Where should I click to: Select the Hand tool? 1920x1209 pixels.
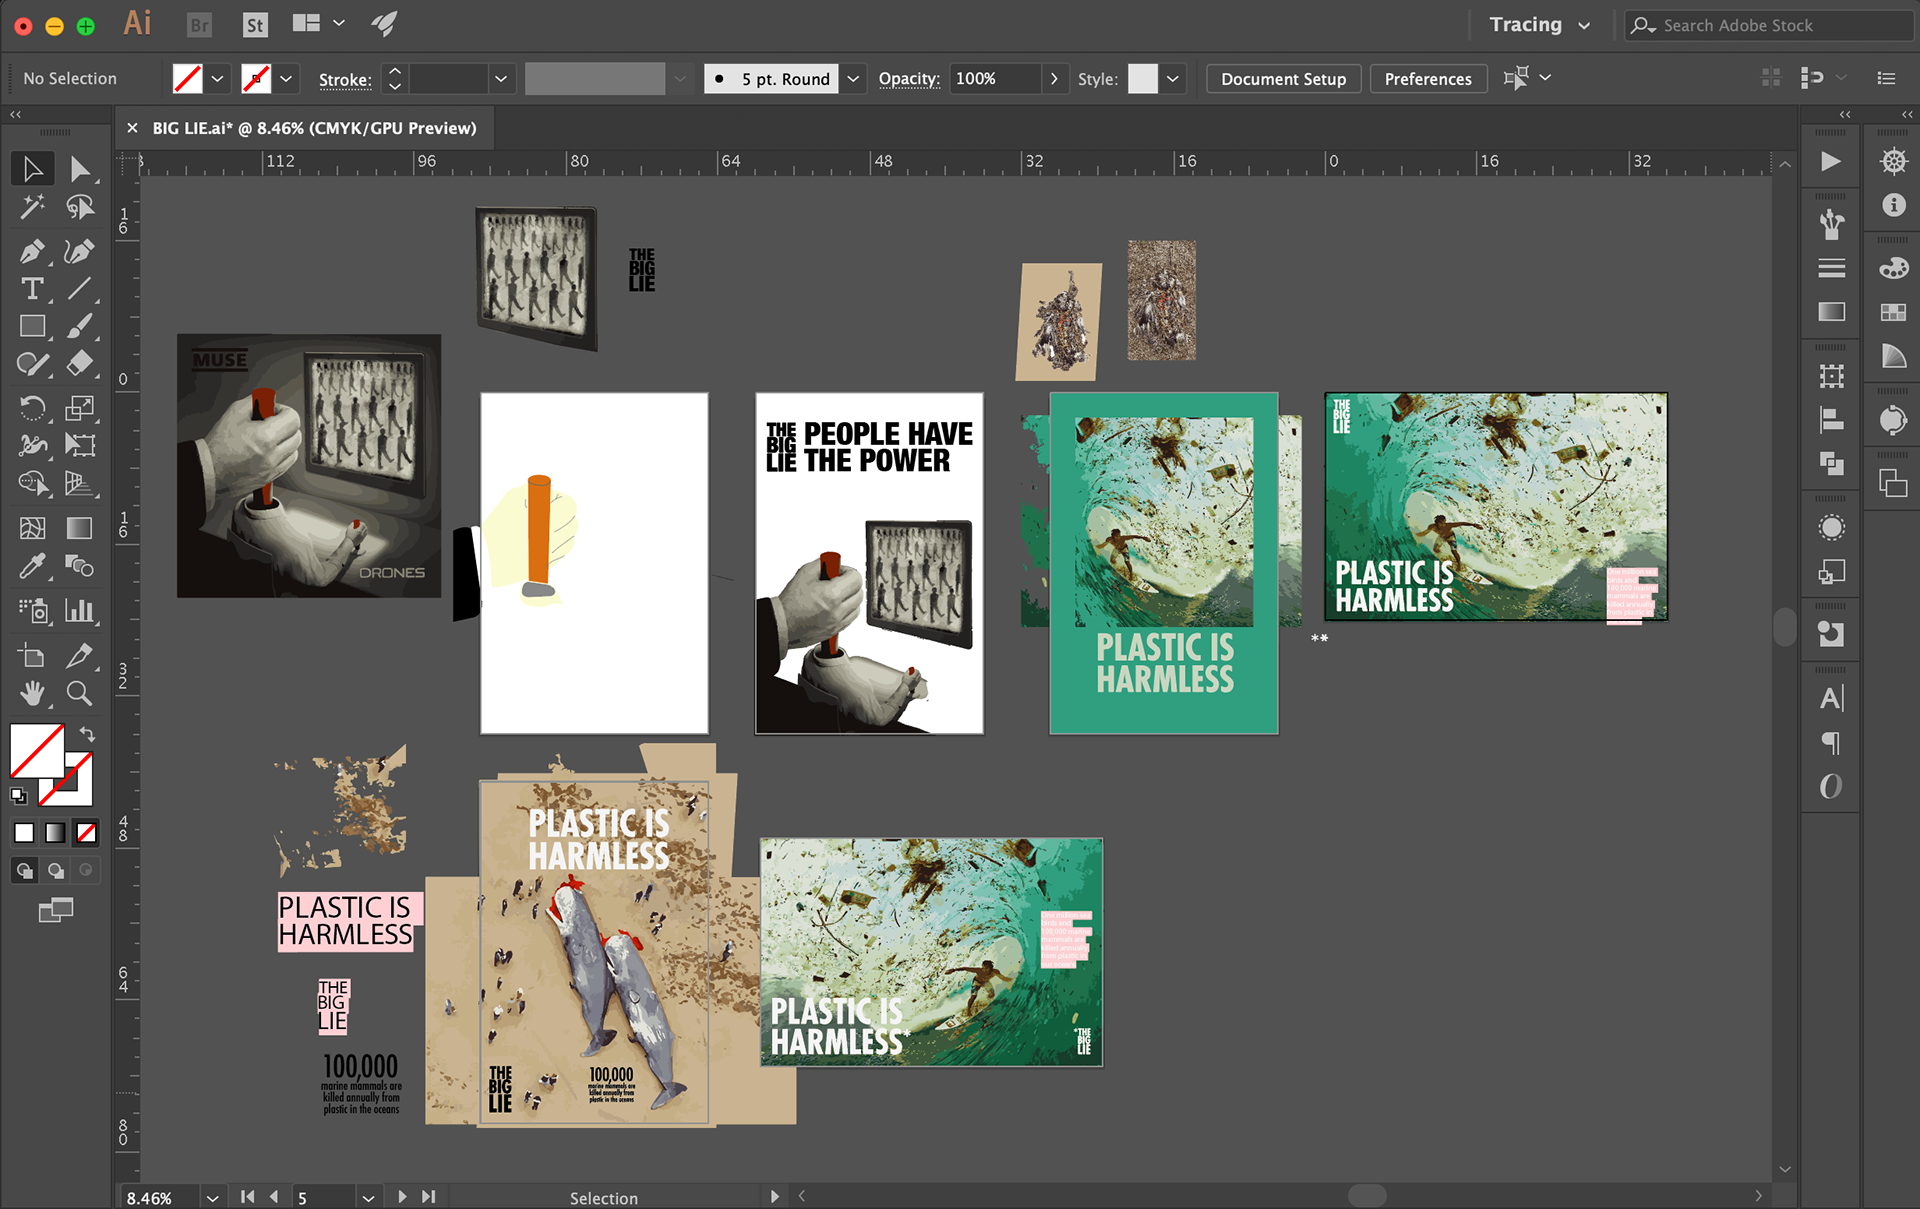click(x=32, y=693)
